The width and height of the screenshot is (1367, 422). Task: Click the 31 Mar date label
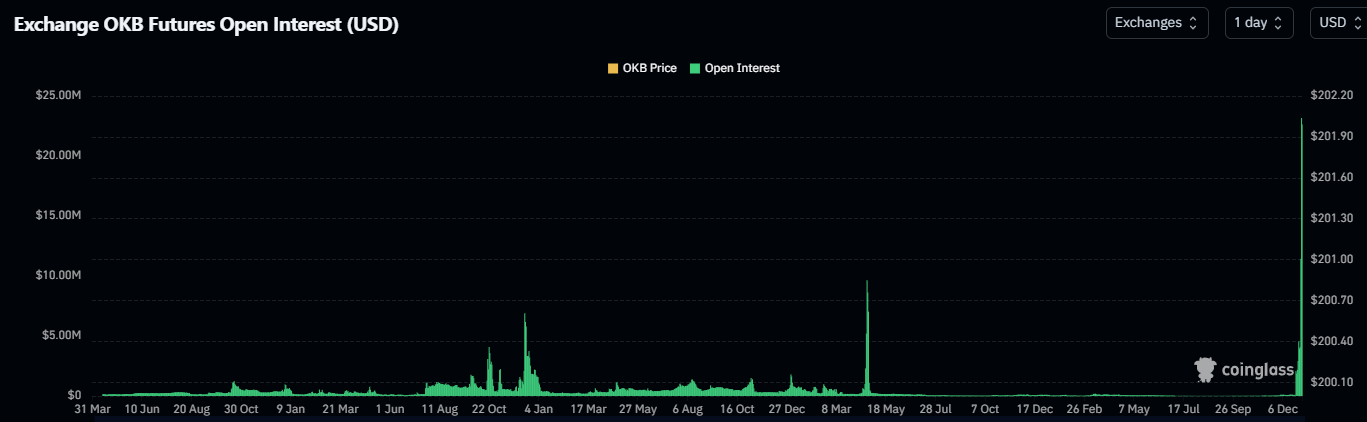(93, 409)
